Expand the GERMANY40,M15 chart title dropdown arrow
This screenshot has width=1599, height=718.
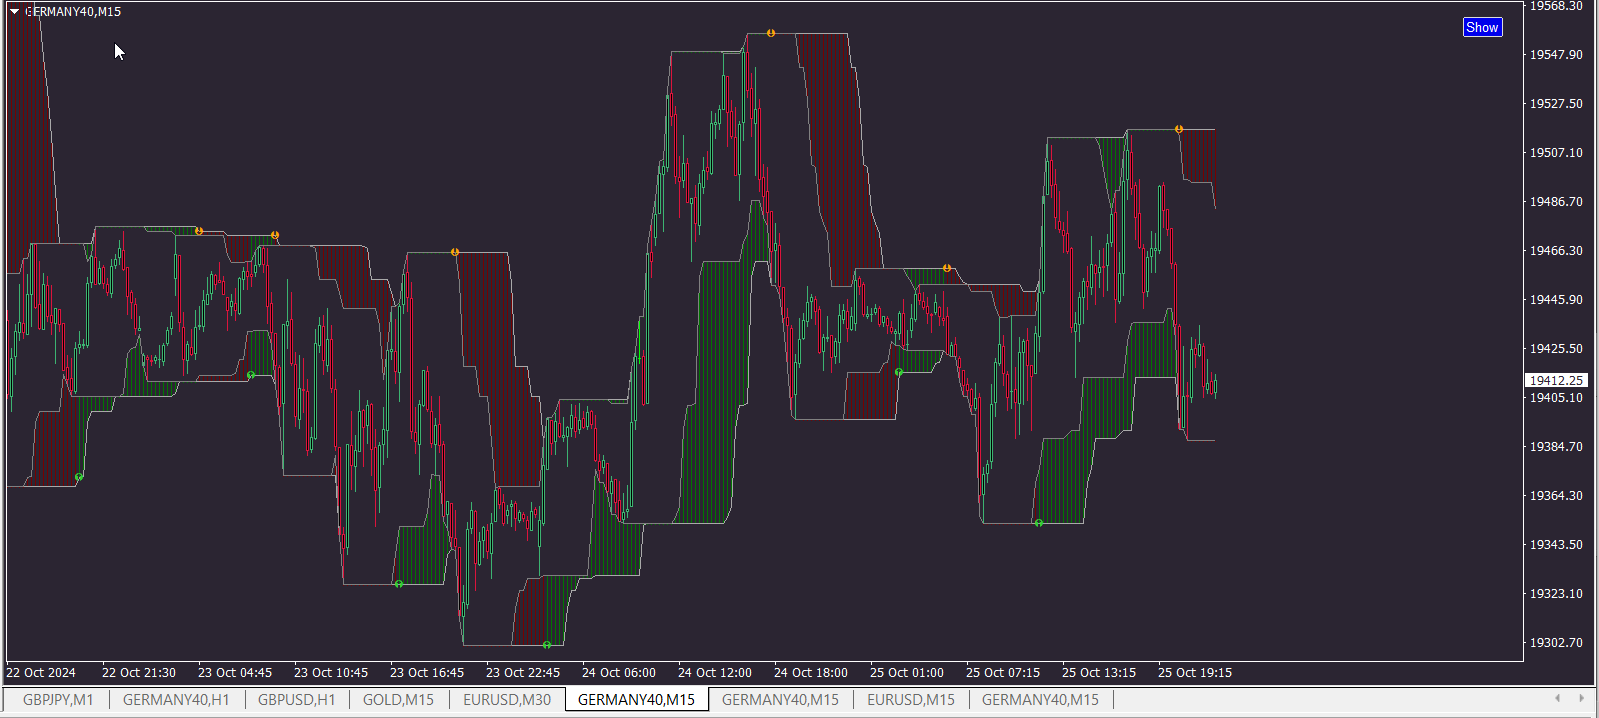(15, 12)
